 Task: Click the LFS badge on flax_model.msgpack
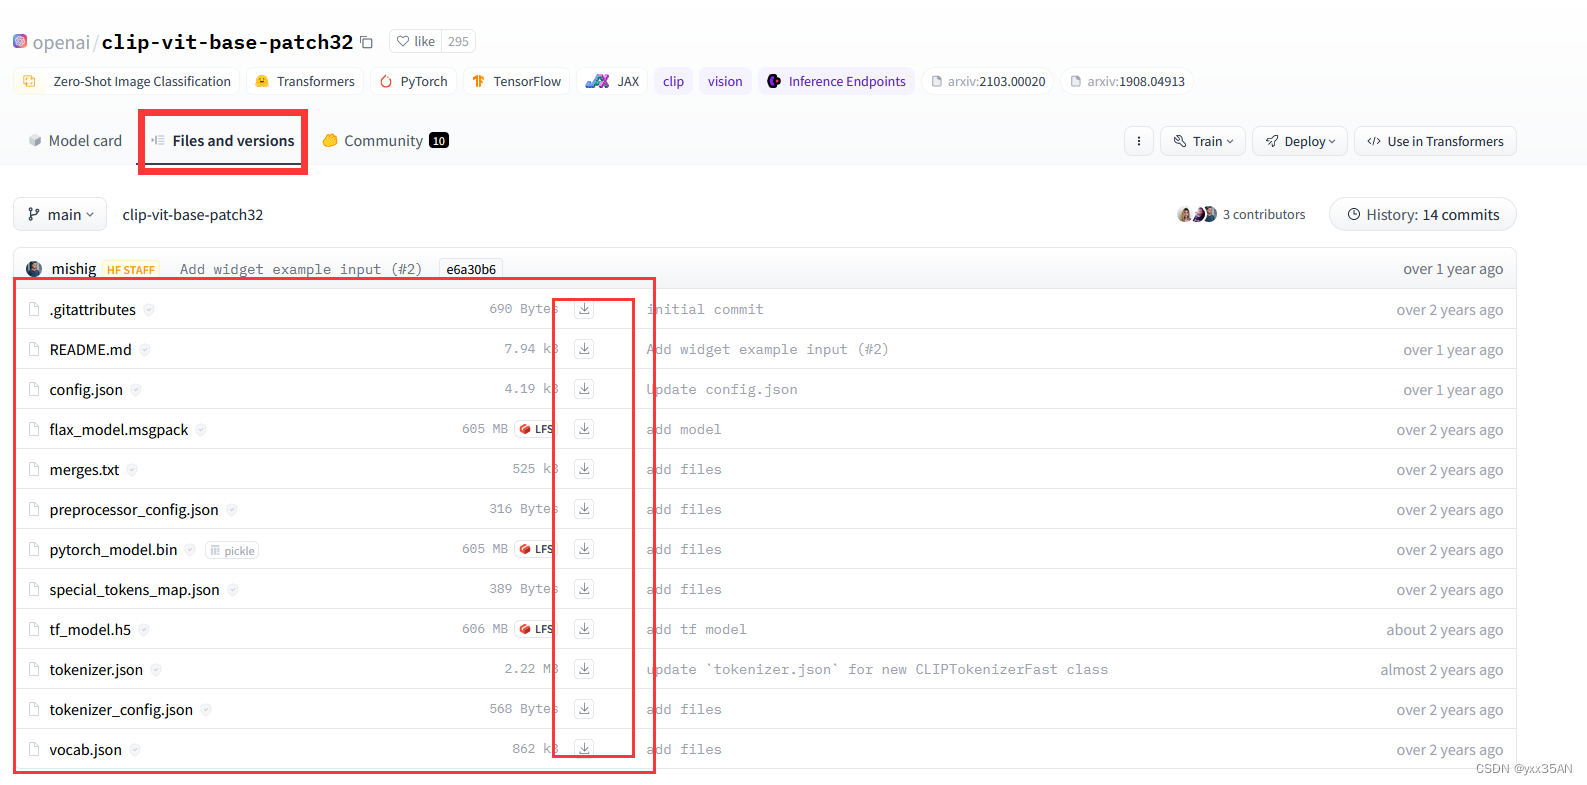(536, 429)
